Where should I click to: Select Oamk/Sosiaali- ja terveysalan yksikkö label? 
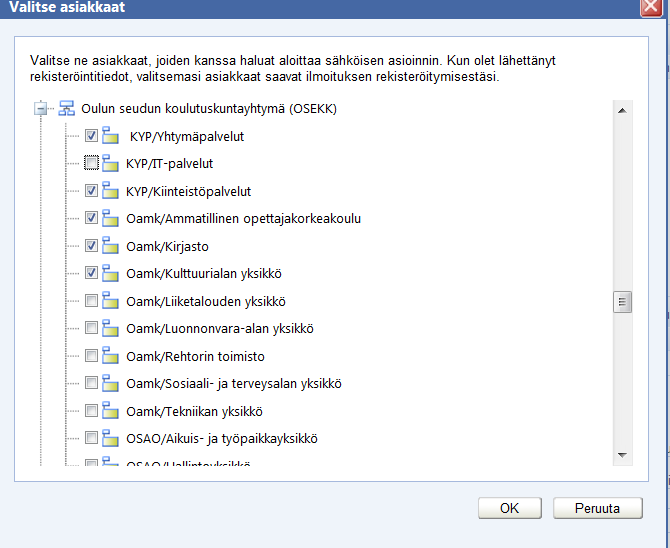pos(234,384)
